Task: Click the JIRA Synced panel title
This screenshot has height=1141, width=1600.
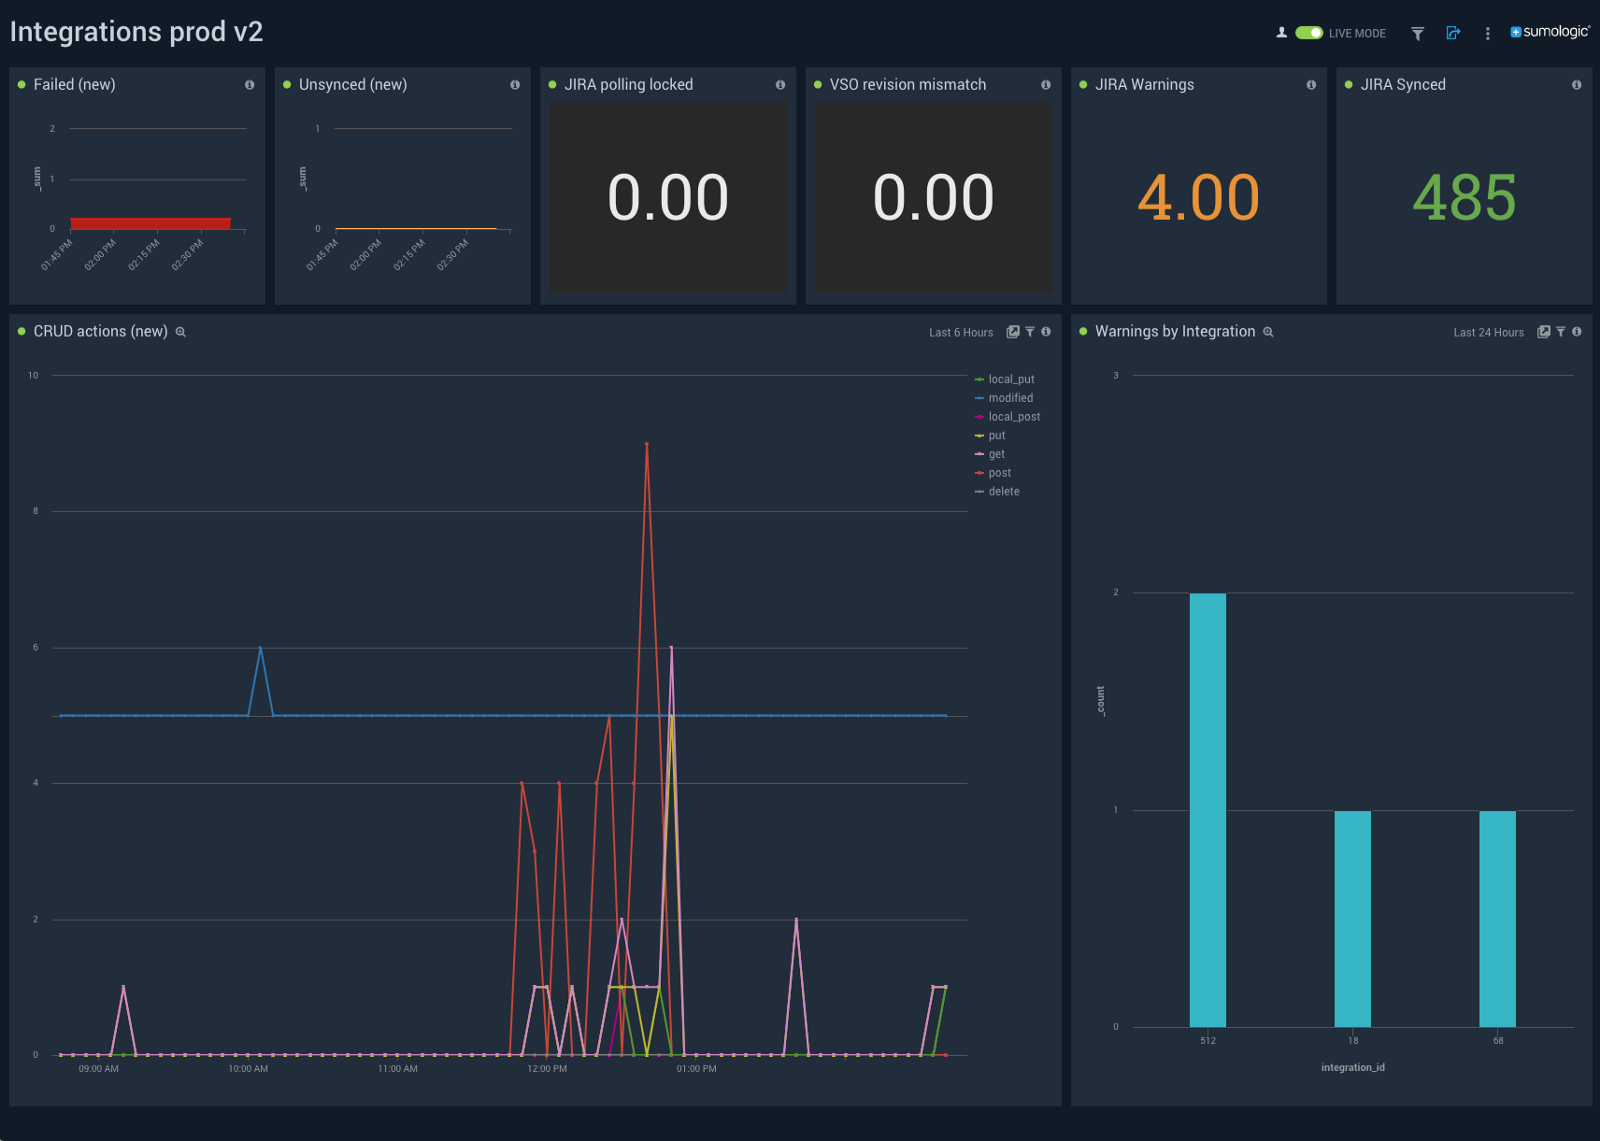Action: 1403,85
